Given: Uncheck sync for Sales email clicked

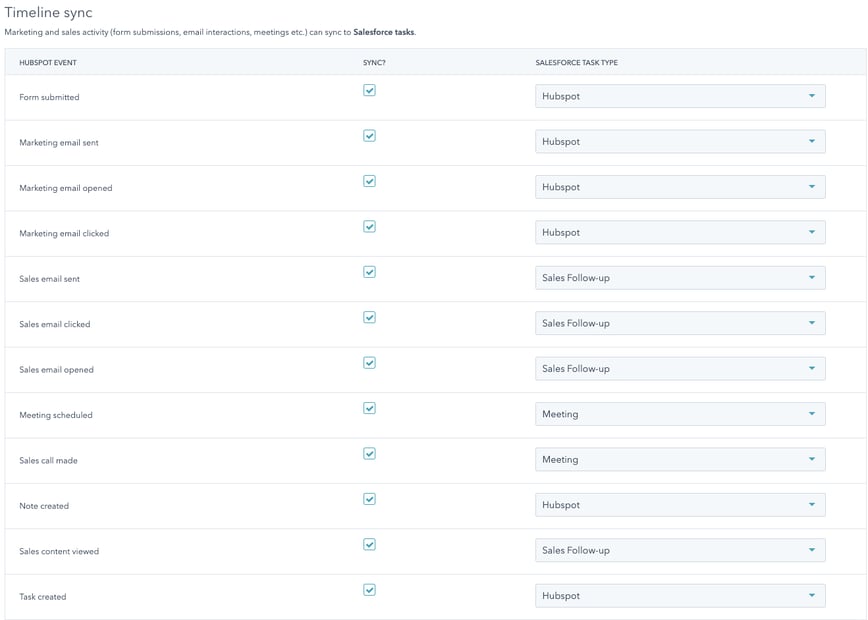Looking at the screenshot, I should pos(369,317).
